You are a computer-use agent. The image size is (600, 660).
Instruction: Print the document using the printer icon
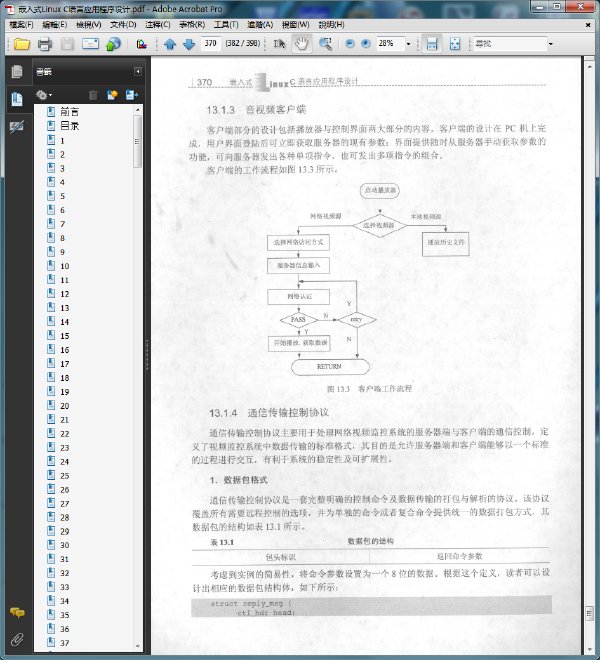point(45,44)
